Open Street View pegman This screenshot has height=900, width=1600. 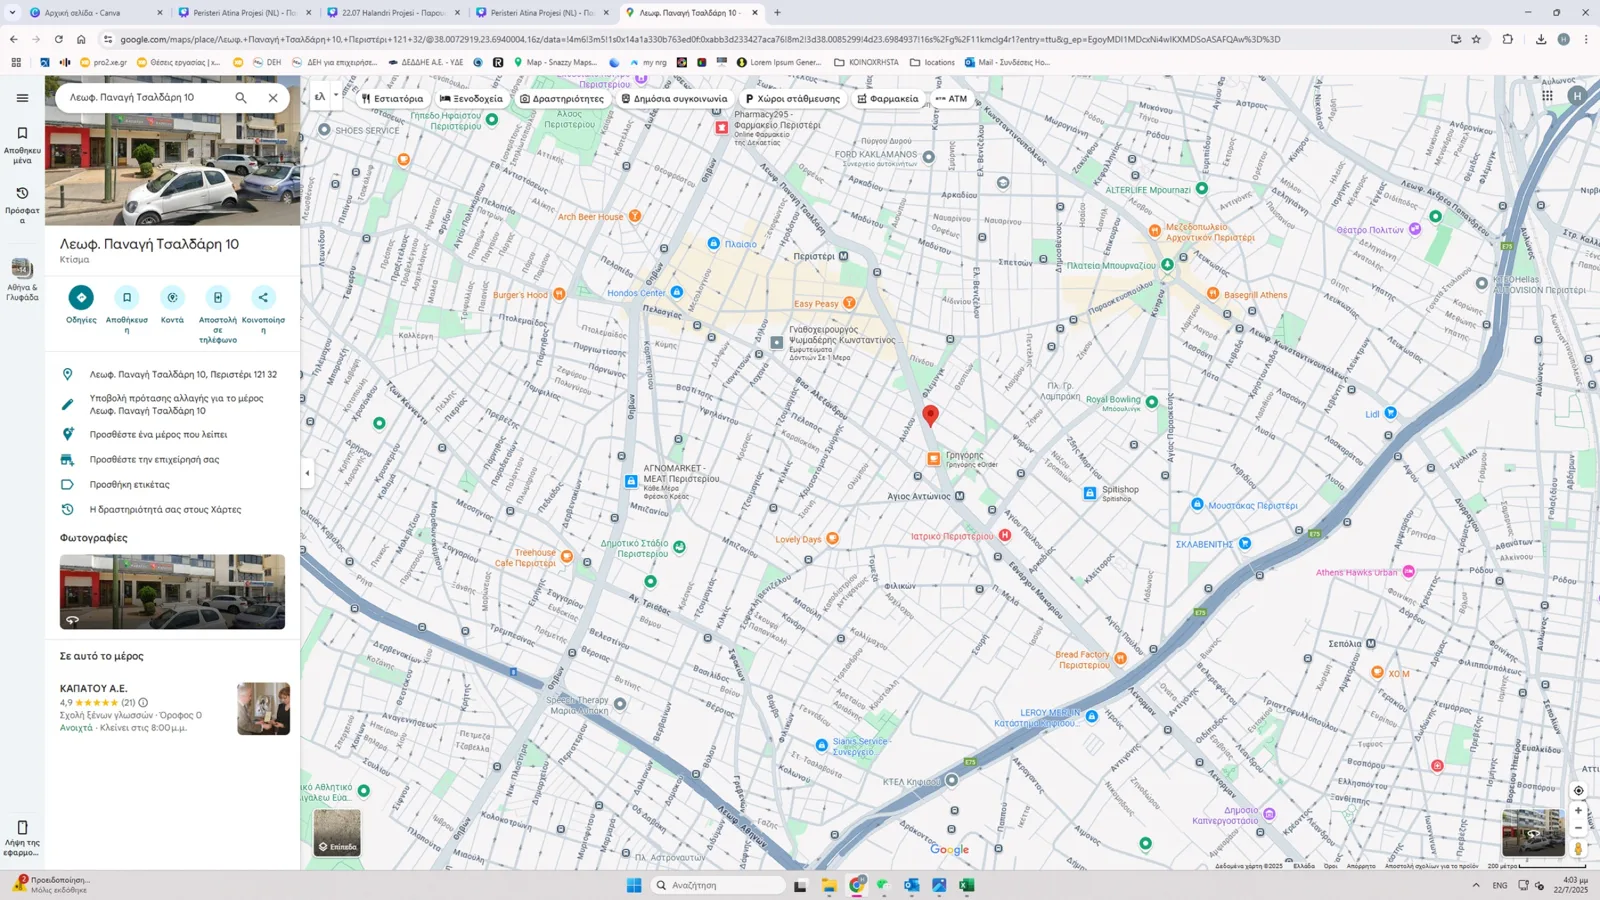point(1578,849)
